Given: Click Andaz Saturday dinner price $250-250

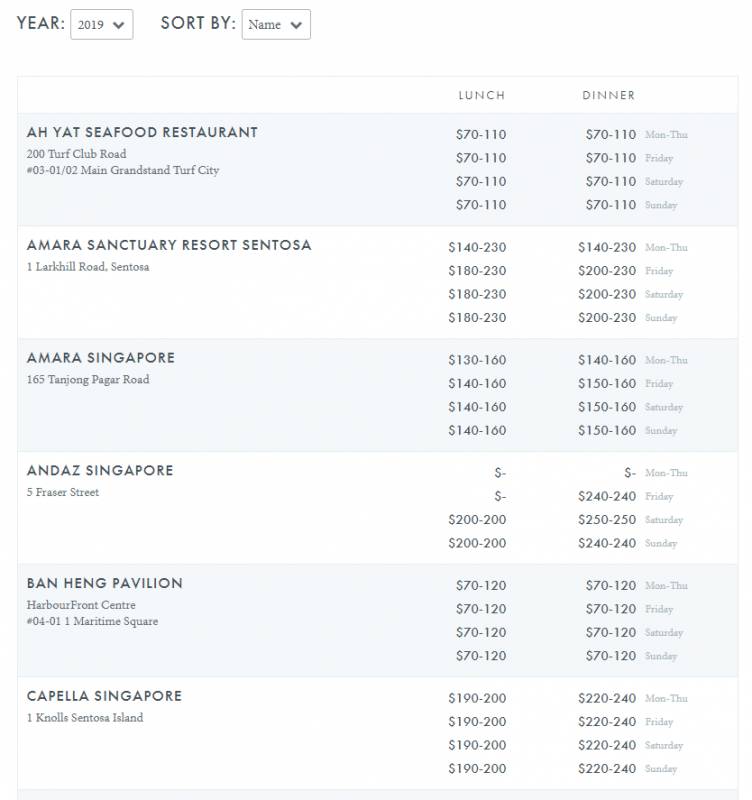Looking at the screenshot, I should (606, 520).
